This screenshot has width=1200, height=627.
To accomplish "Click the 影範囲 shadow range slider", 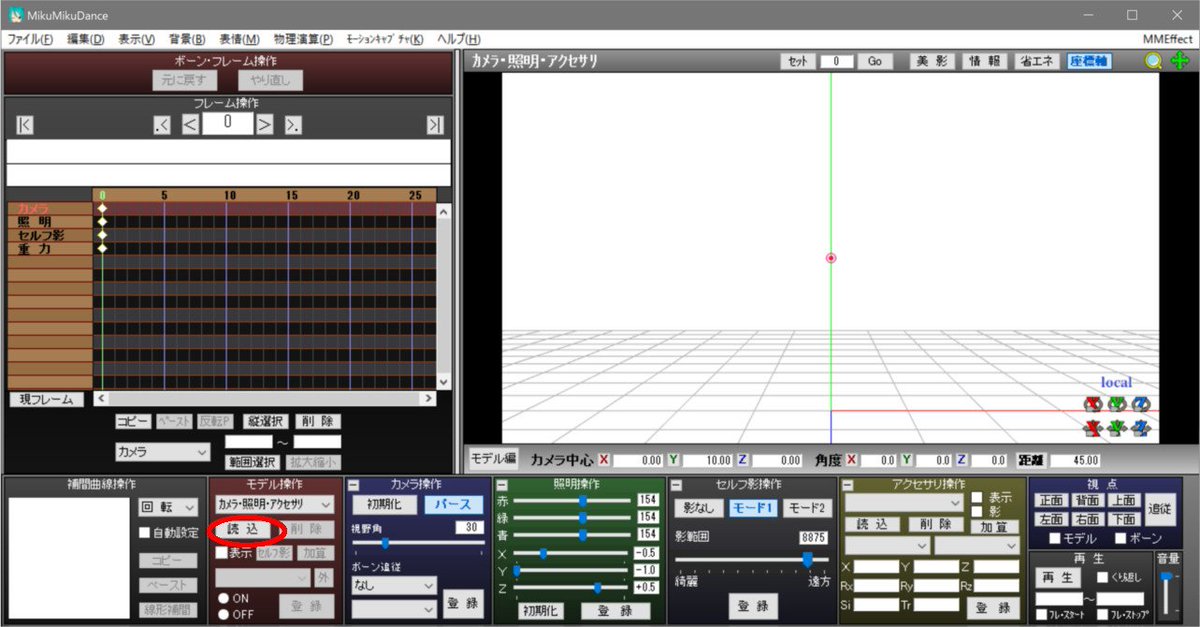I will point(751,560).
